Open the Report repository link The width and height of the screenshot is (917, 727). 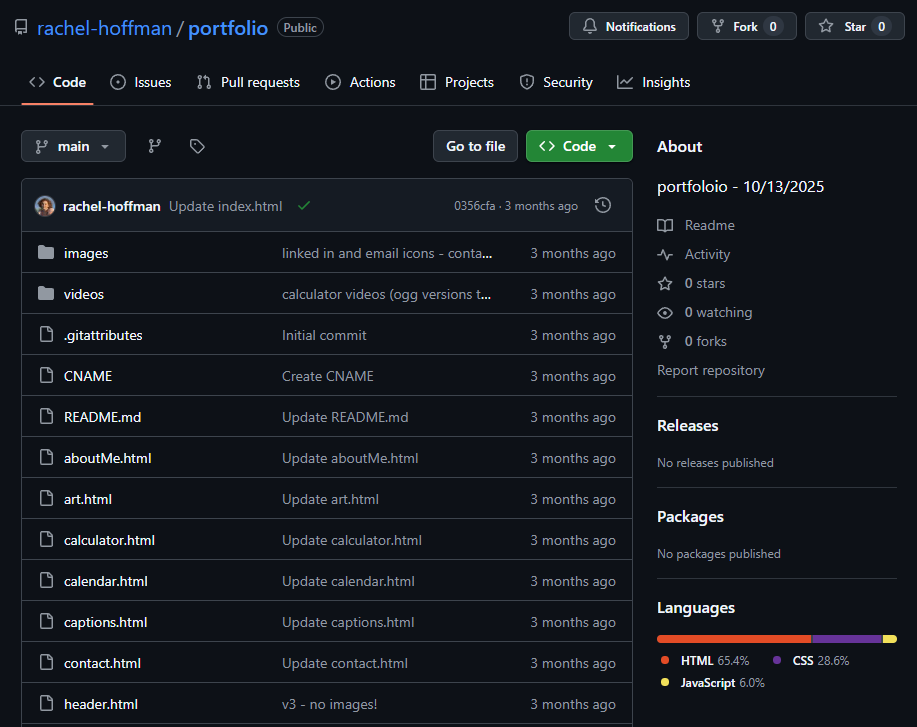tap(711, 370)
